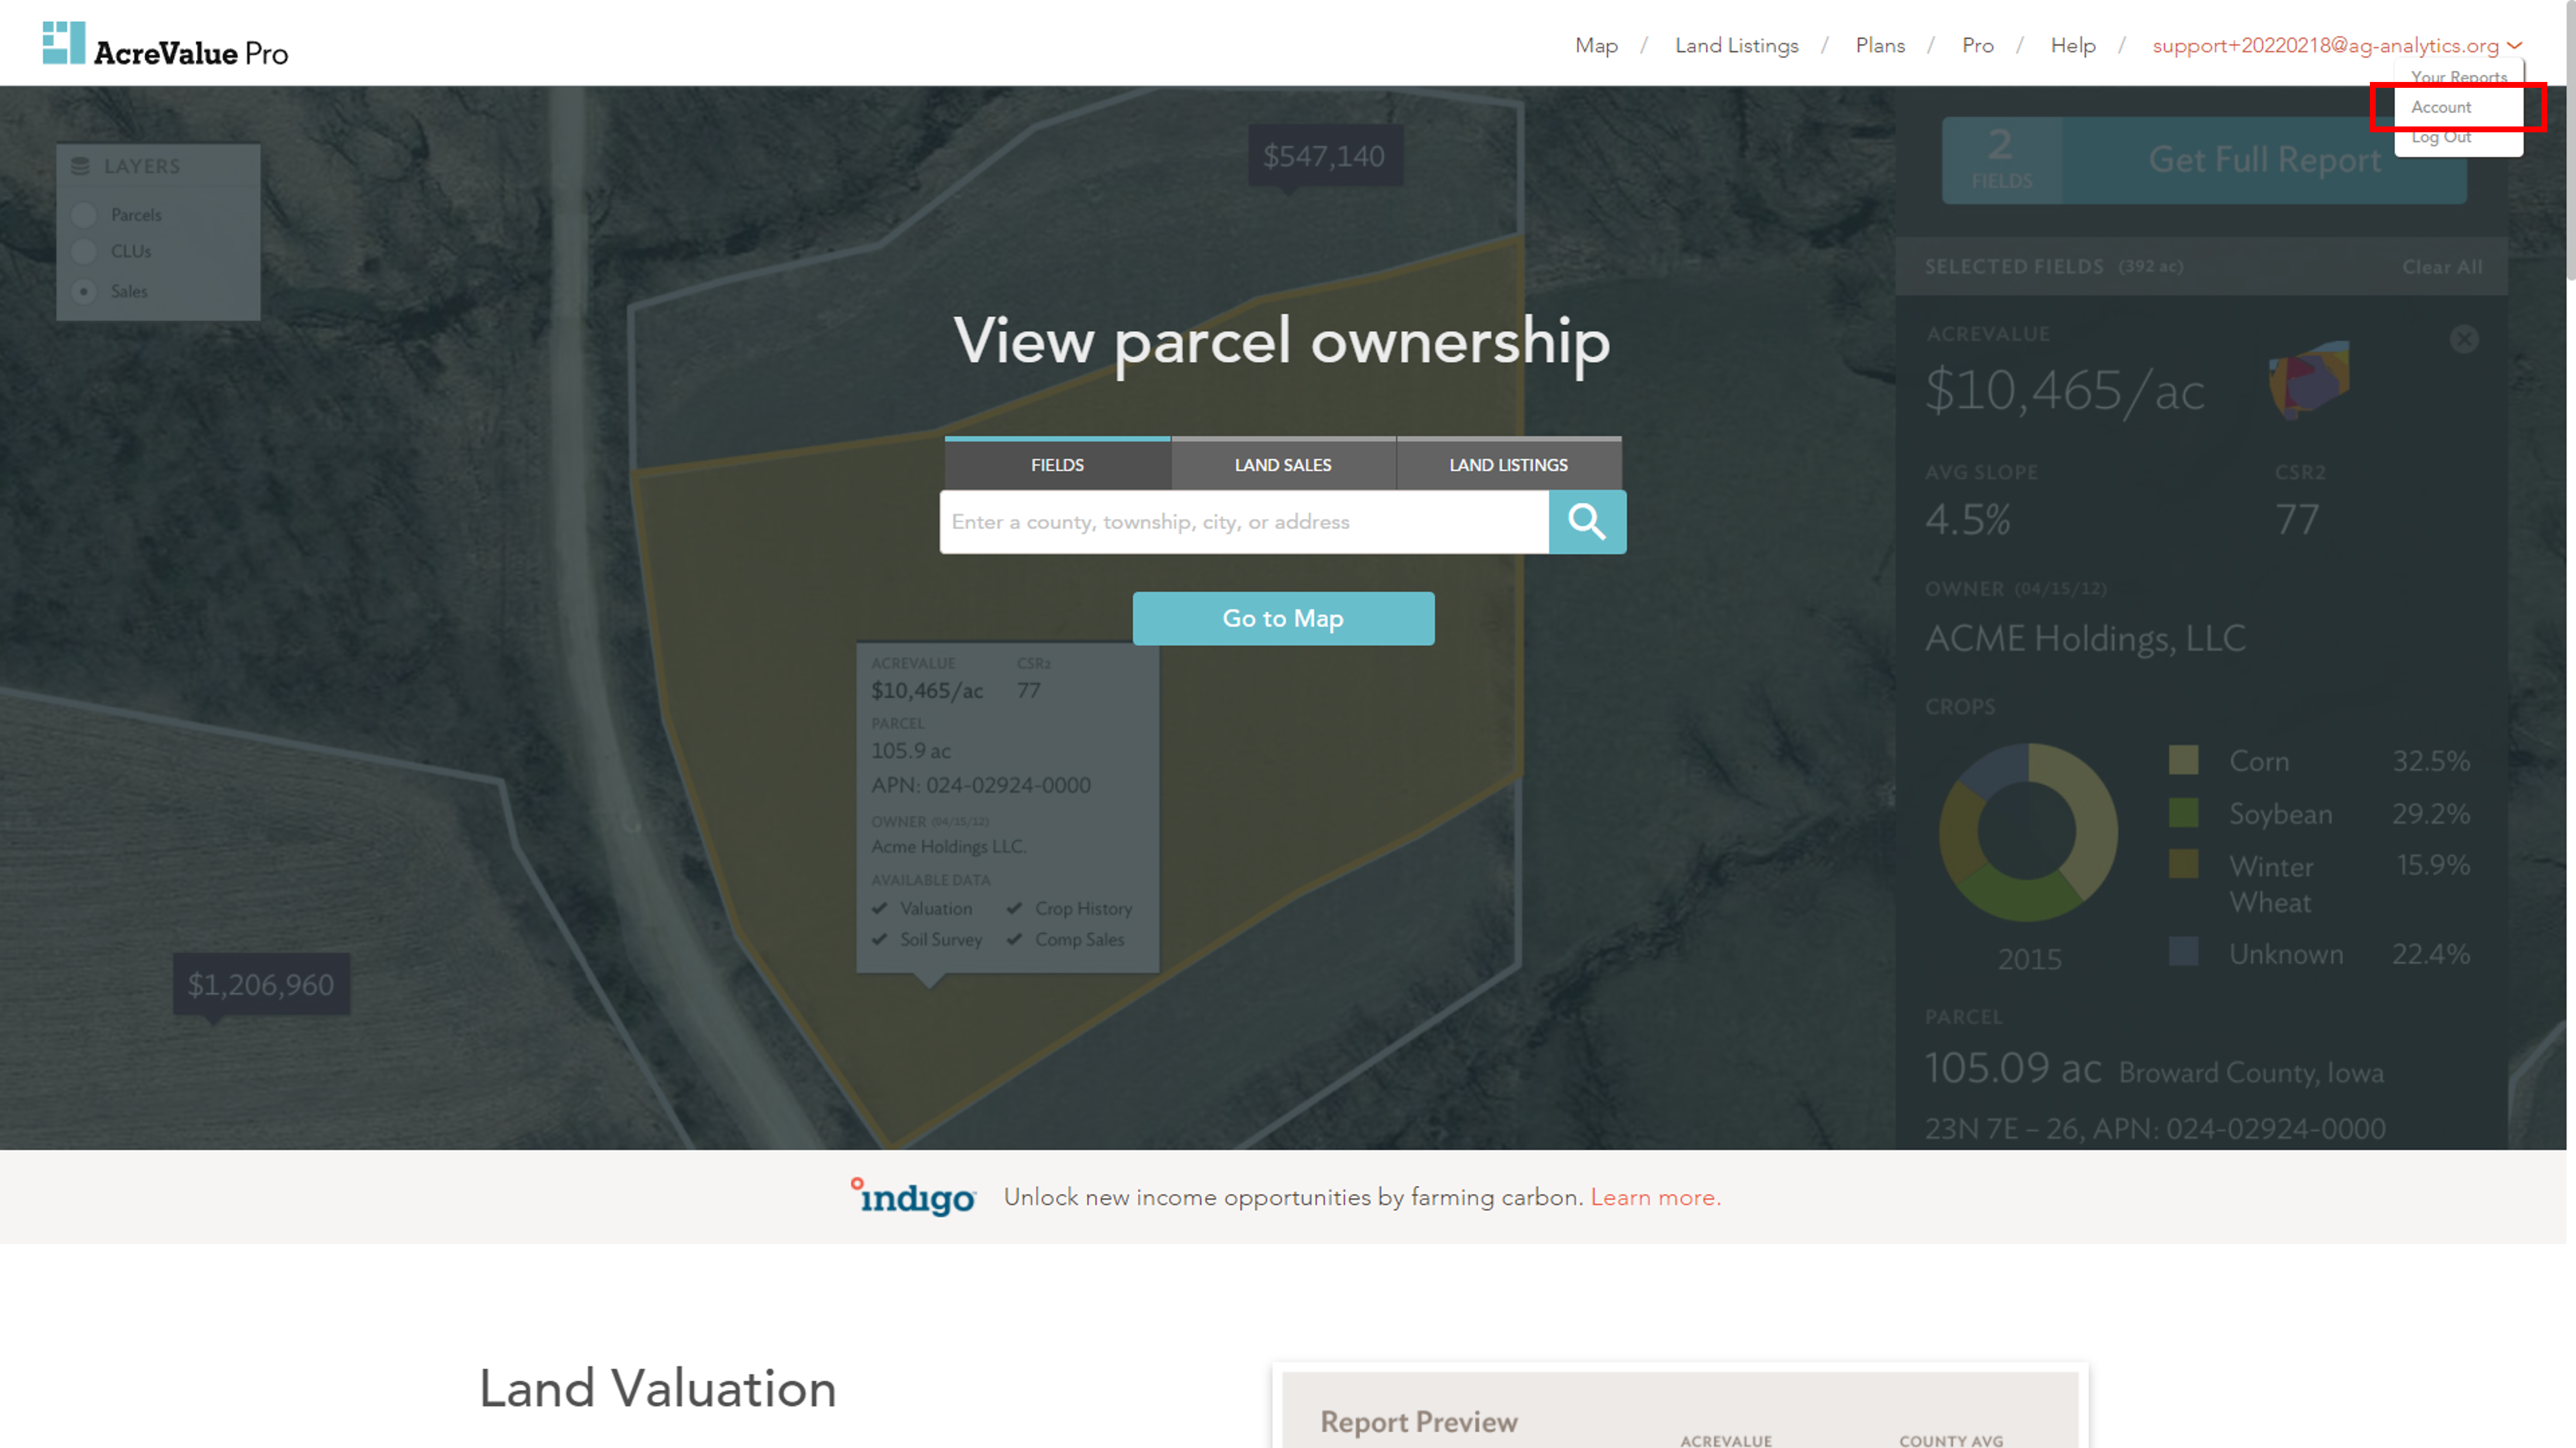The image size is (2576, 1448).
Task: Select the Parcels layer radio button
Action: pyautogui.click(x=85, y=214)
